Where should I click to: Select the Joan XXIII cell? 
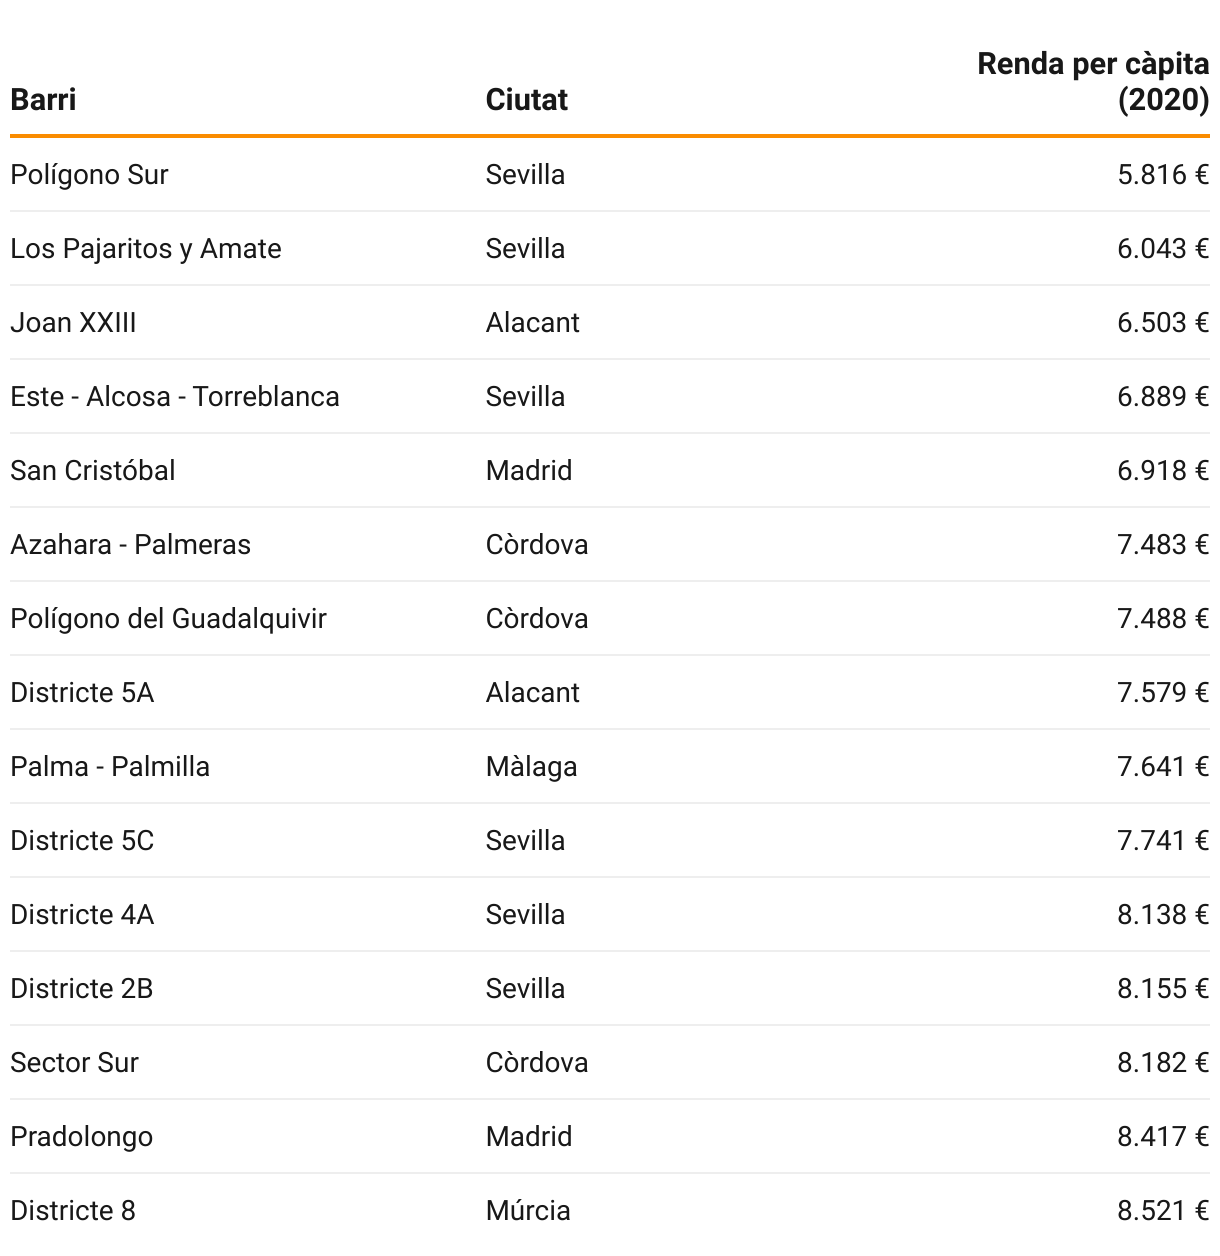tap(73, 323)
